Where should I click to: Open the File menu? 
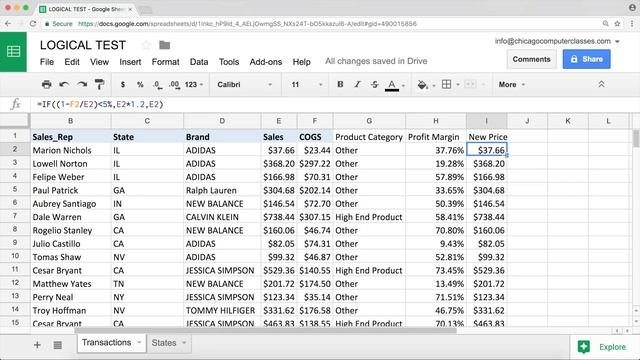(47, 62)
